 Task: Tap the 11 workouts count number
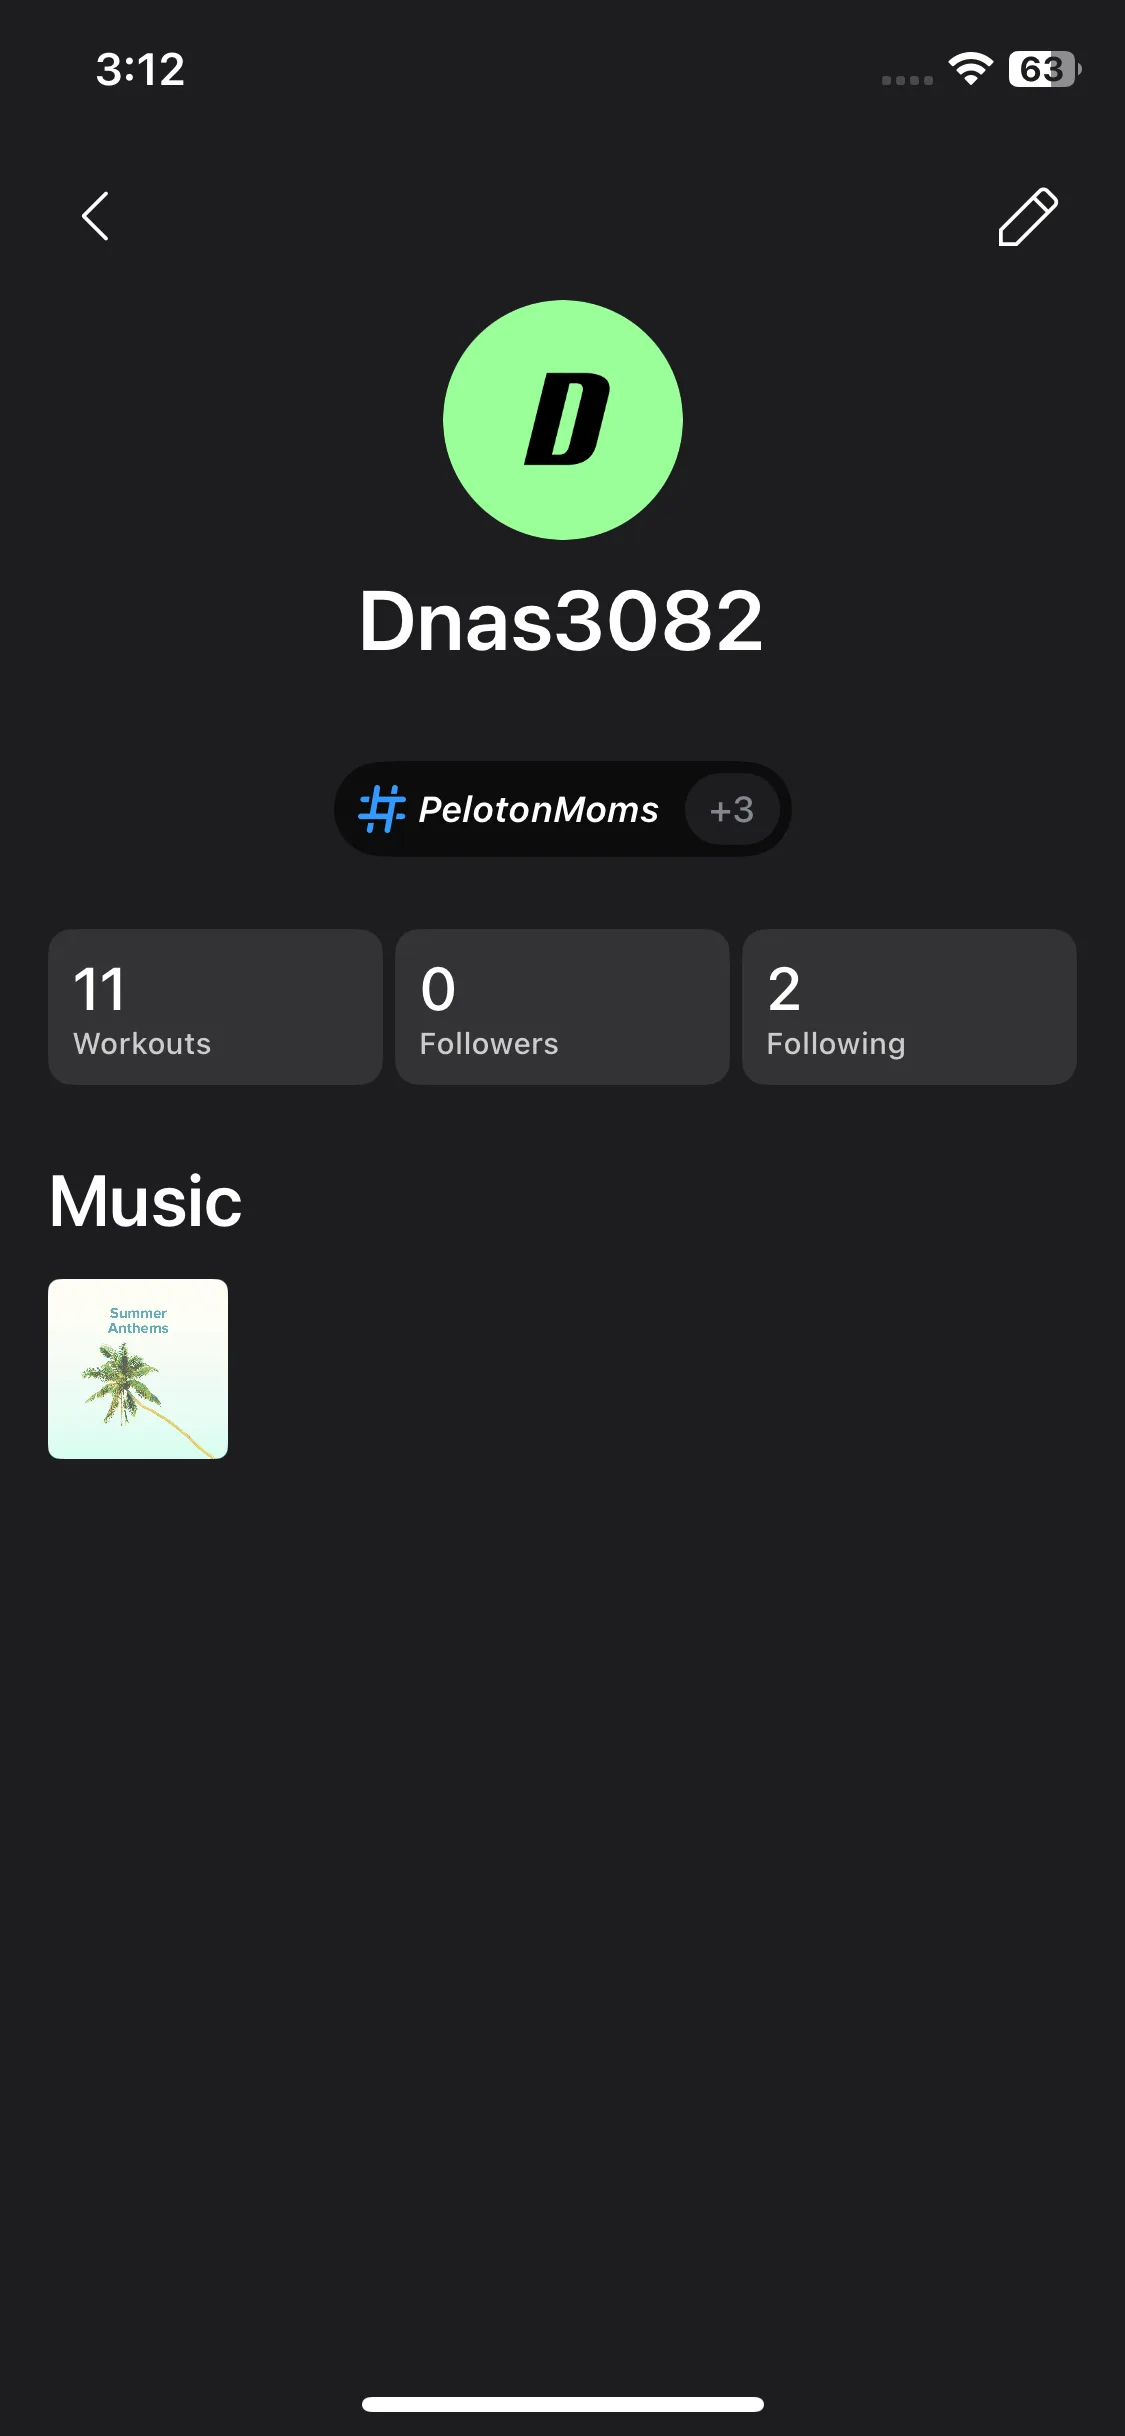point(99,989)
